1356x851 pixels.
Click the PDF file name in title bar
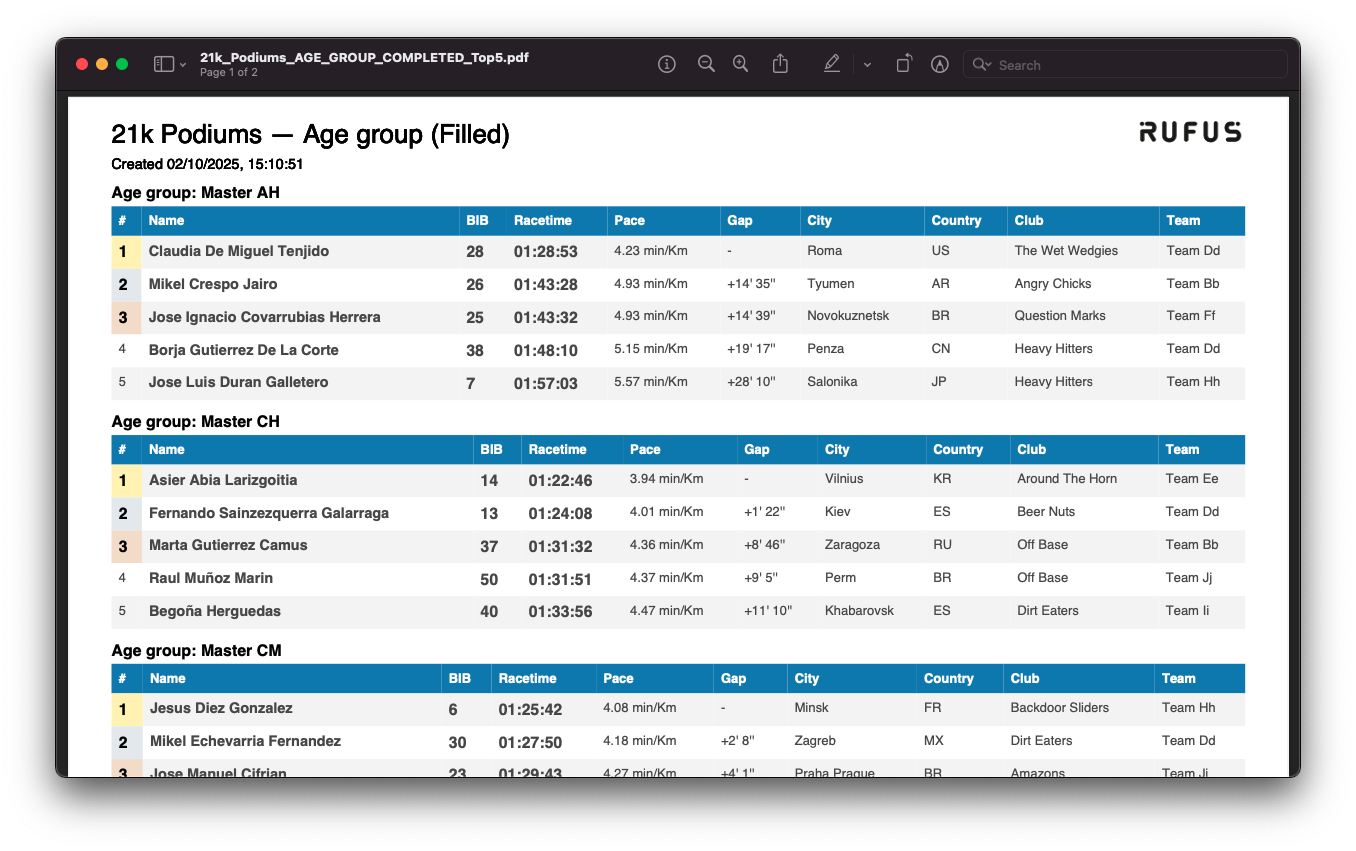pyautogui.click(x=364, y=58)
